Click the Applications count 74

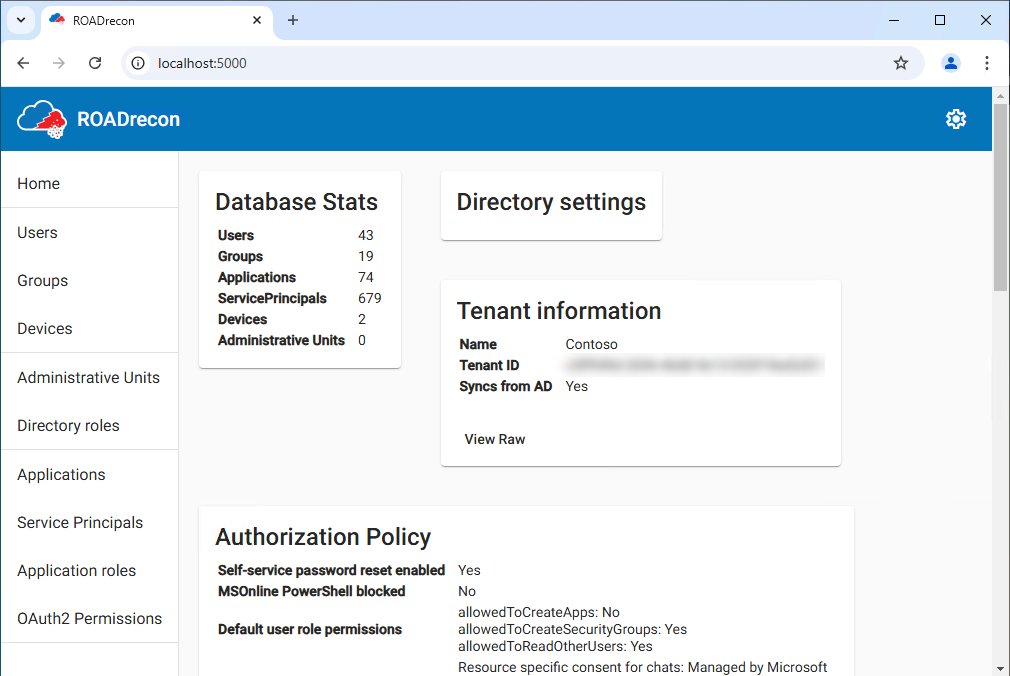click(x=366, y=277)
